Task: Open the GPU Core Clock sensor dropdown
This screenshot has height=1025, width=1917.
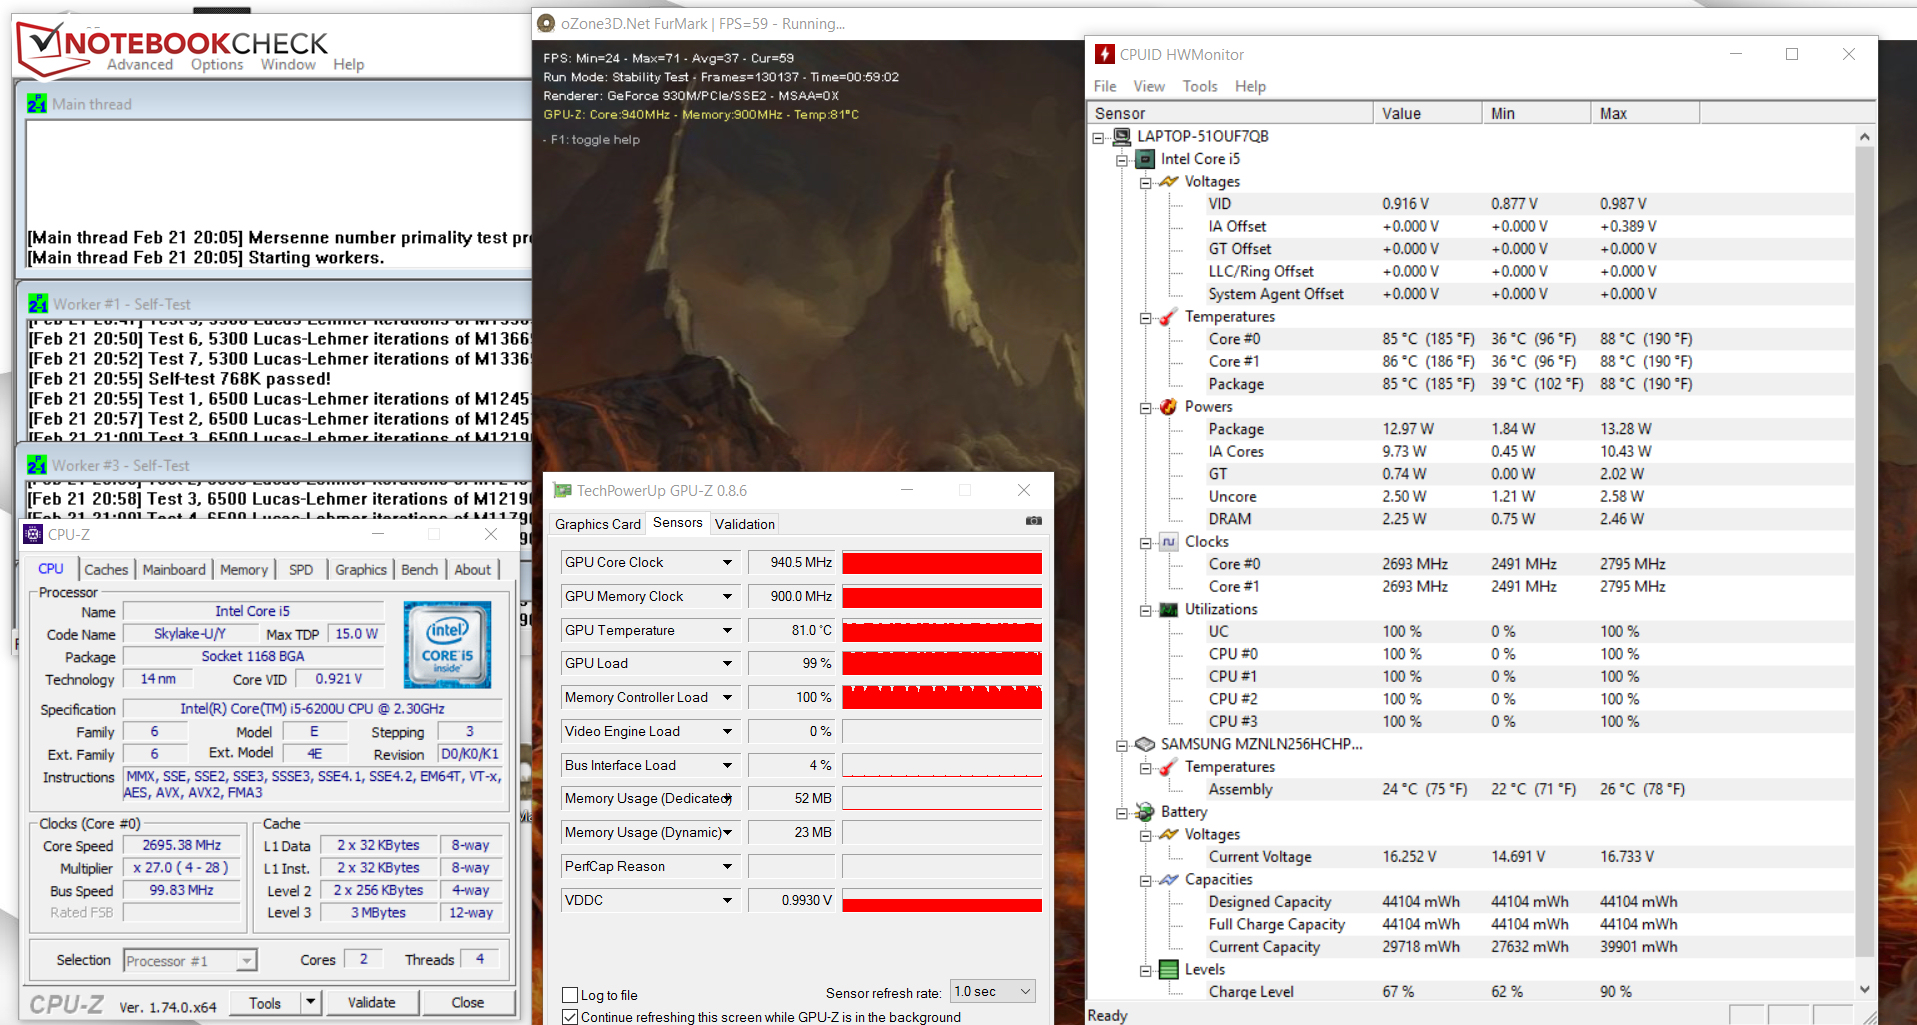Action: coord(727,563)
